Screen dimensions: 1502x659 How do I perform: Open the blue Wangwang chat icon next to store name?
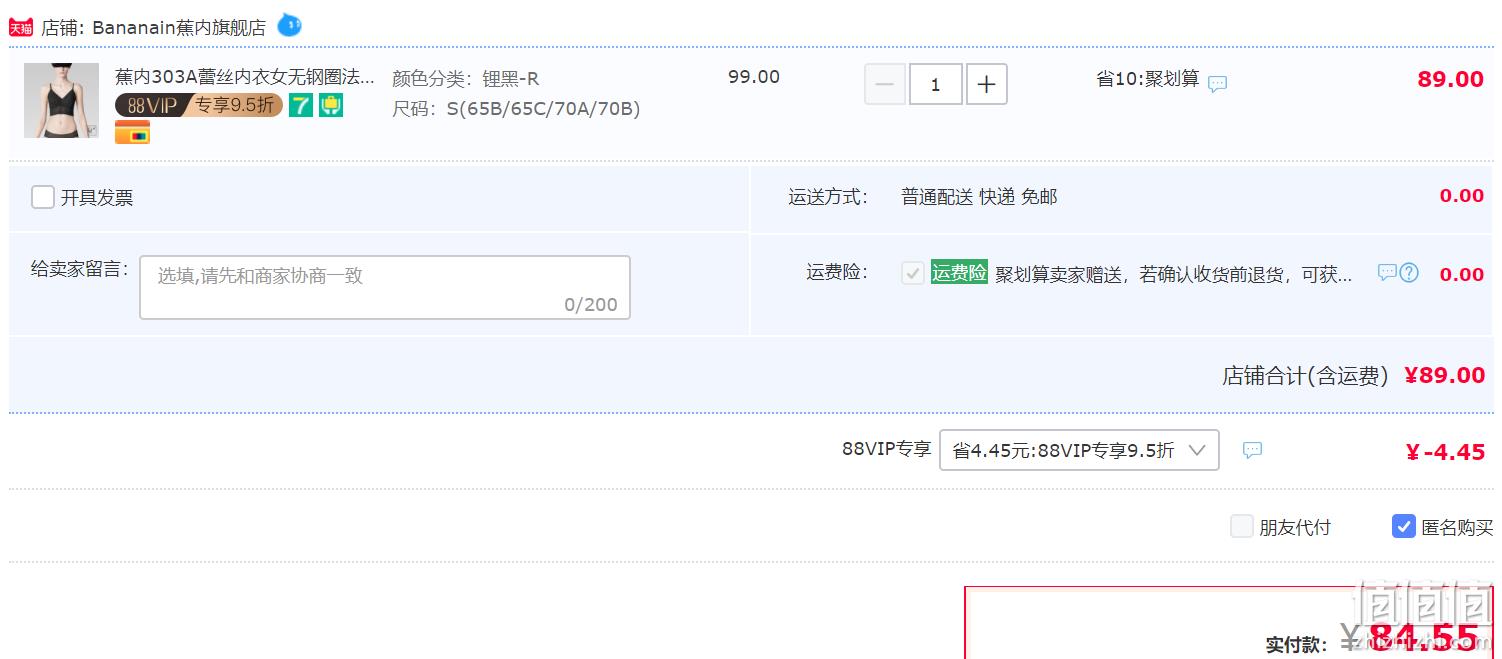point(289,25)
